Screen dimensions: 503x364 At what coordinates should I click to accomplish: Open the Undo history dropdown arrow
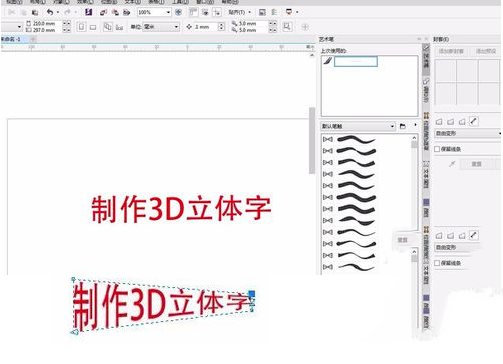point(58,12)
